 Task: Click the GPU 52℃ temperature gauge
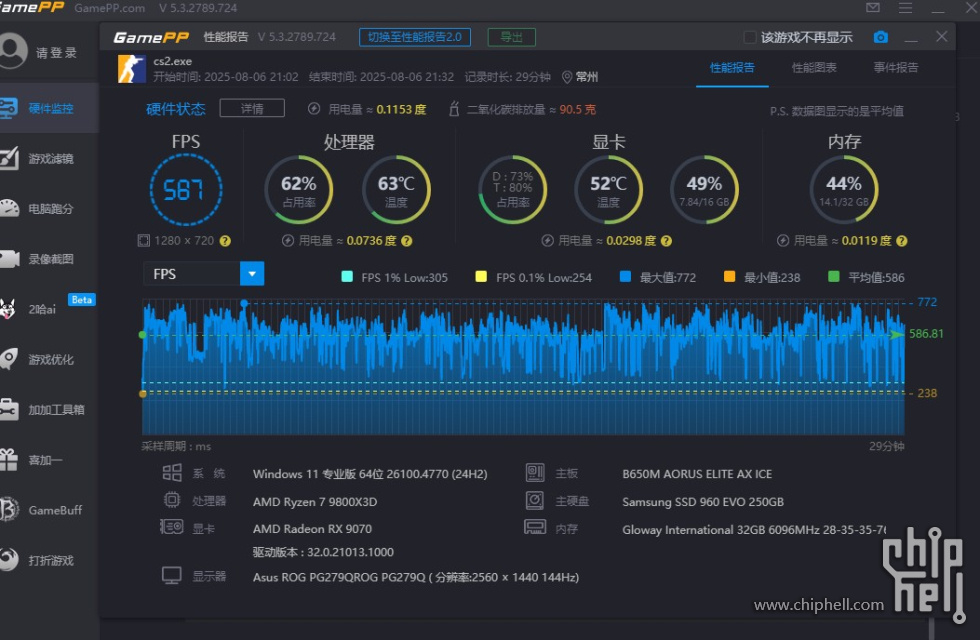point(608,189)
